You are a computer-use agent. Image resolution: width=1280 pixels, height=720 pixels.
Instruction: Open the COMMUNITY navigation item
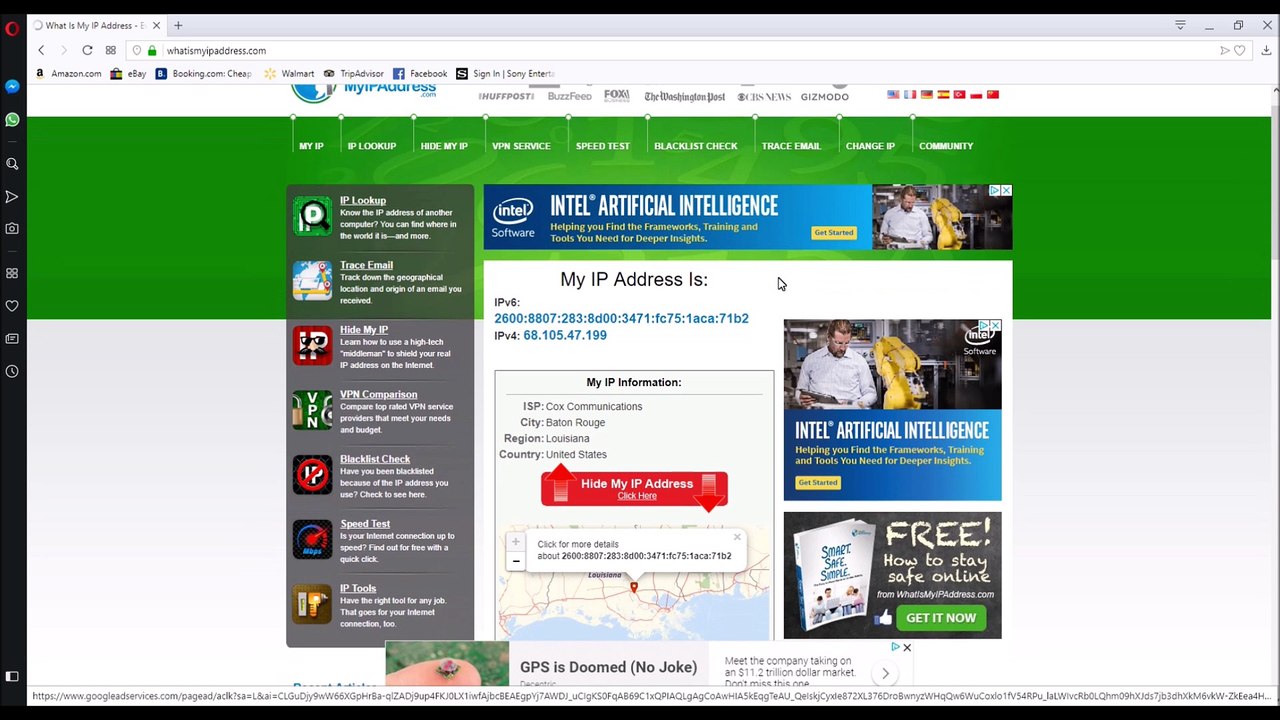(946, 146)
